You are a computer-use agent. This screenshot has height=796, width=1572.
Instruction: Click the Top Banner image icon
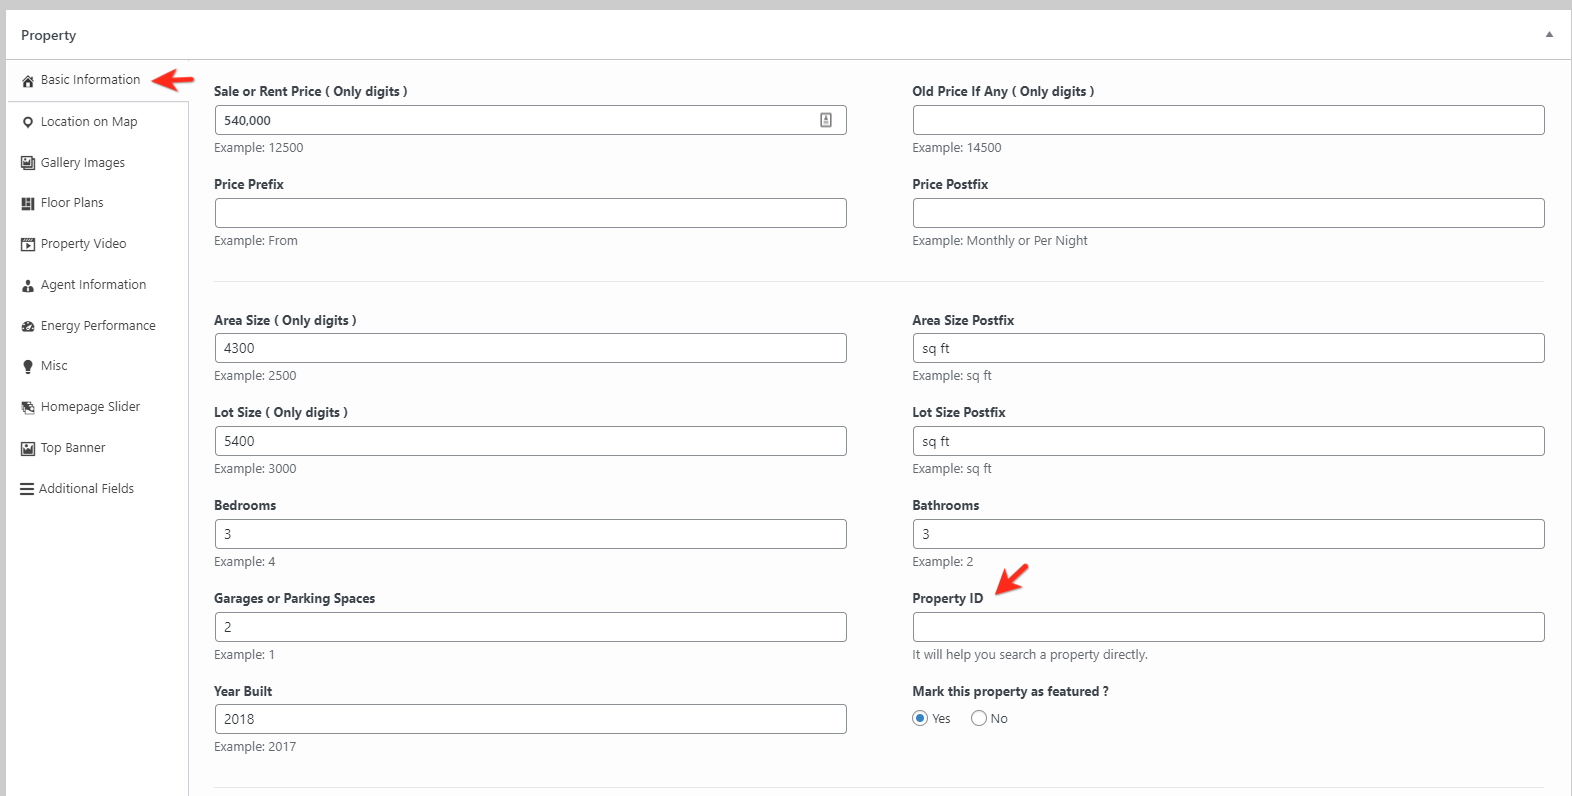28,448
